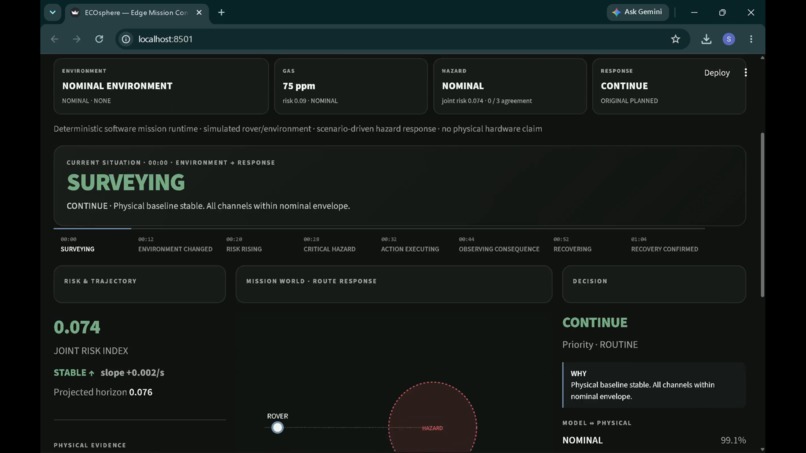Open a new browser tab
This screenshot has width=806, height=453.
[222, 12]
